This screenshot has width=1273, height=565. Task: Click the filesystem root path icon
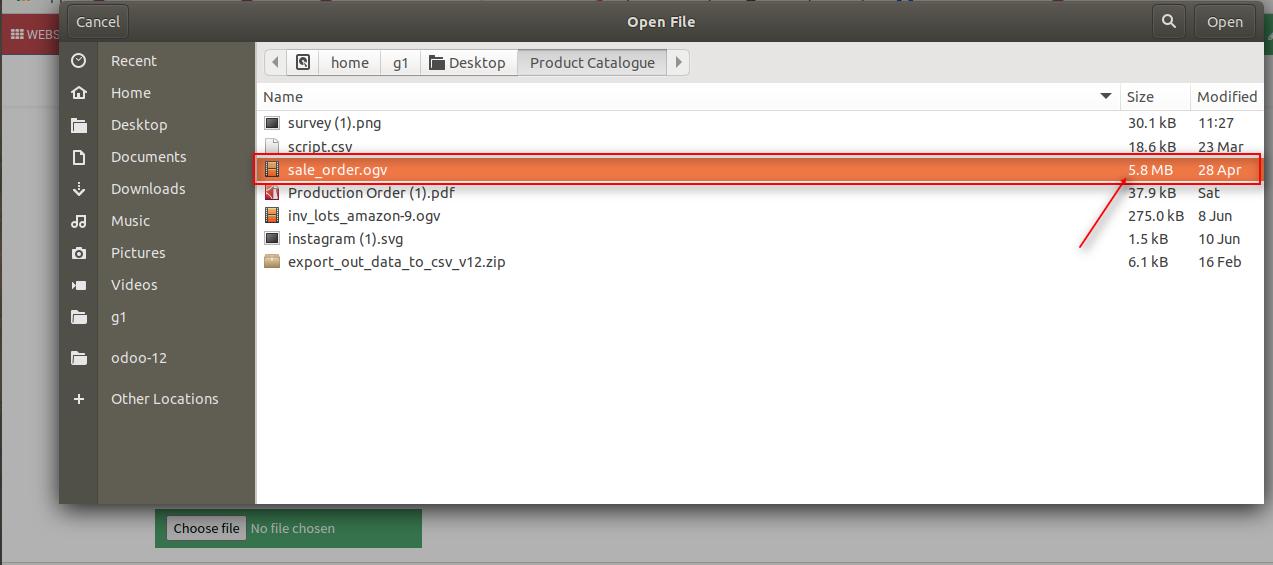[x=303, y=62]
